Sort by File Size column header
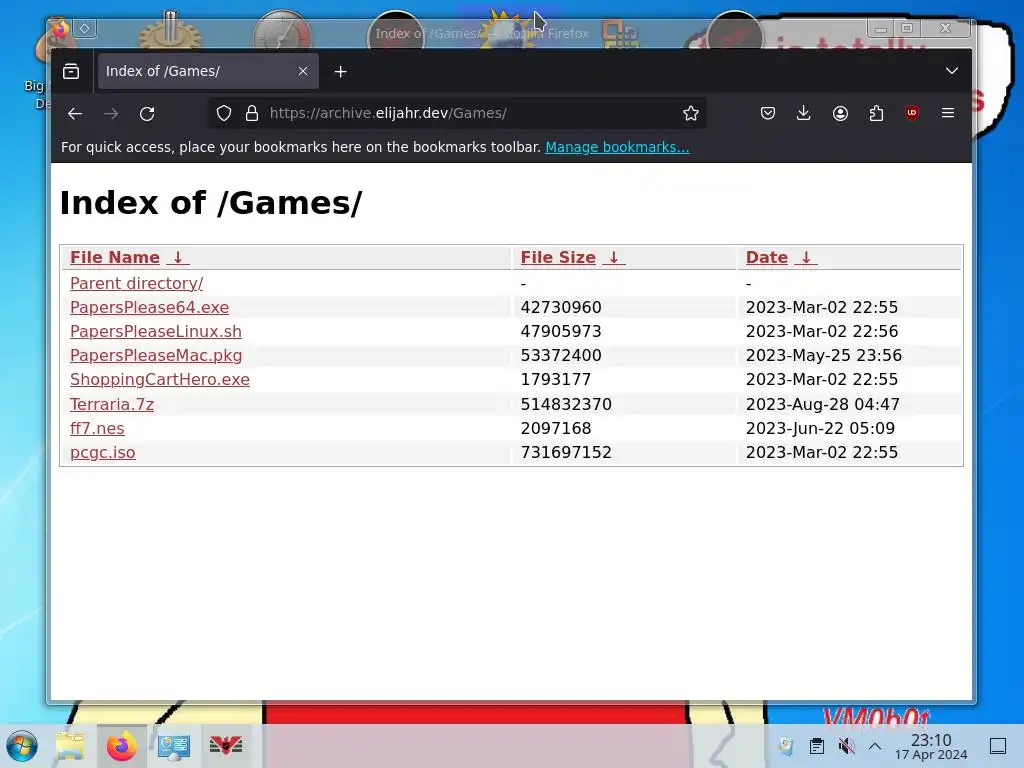Viewport: 1024px width, 768px height. click(x=573, y=257)
